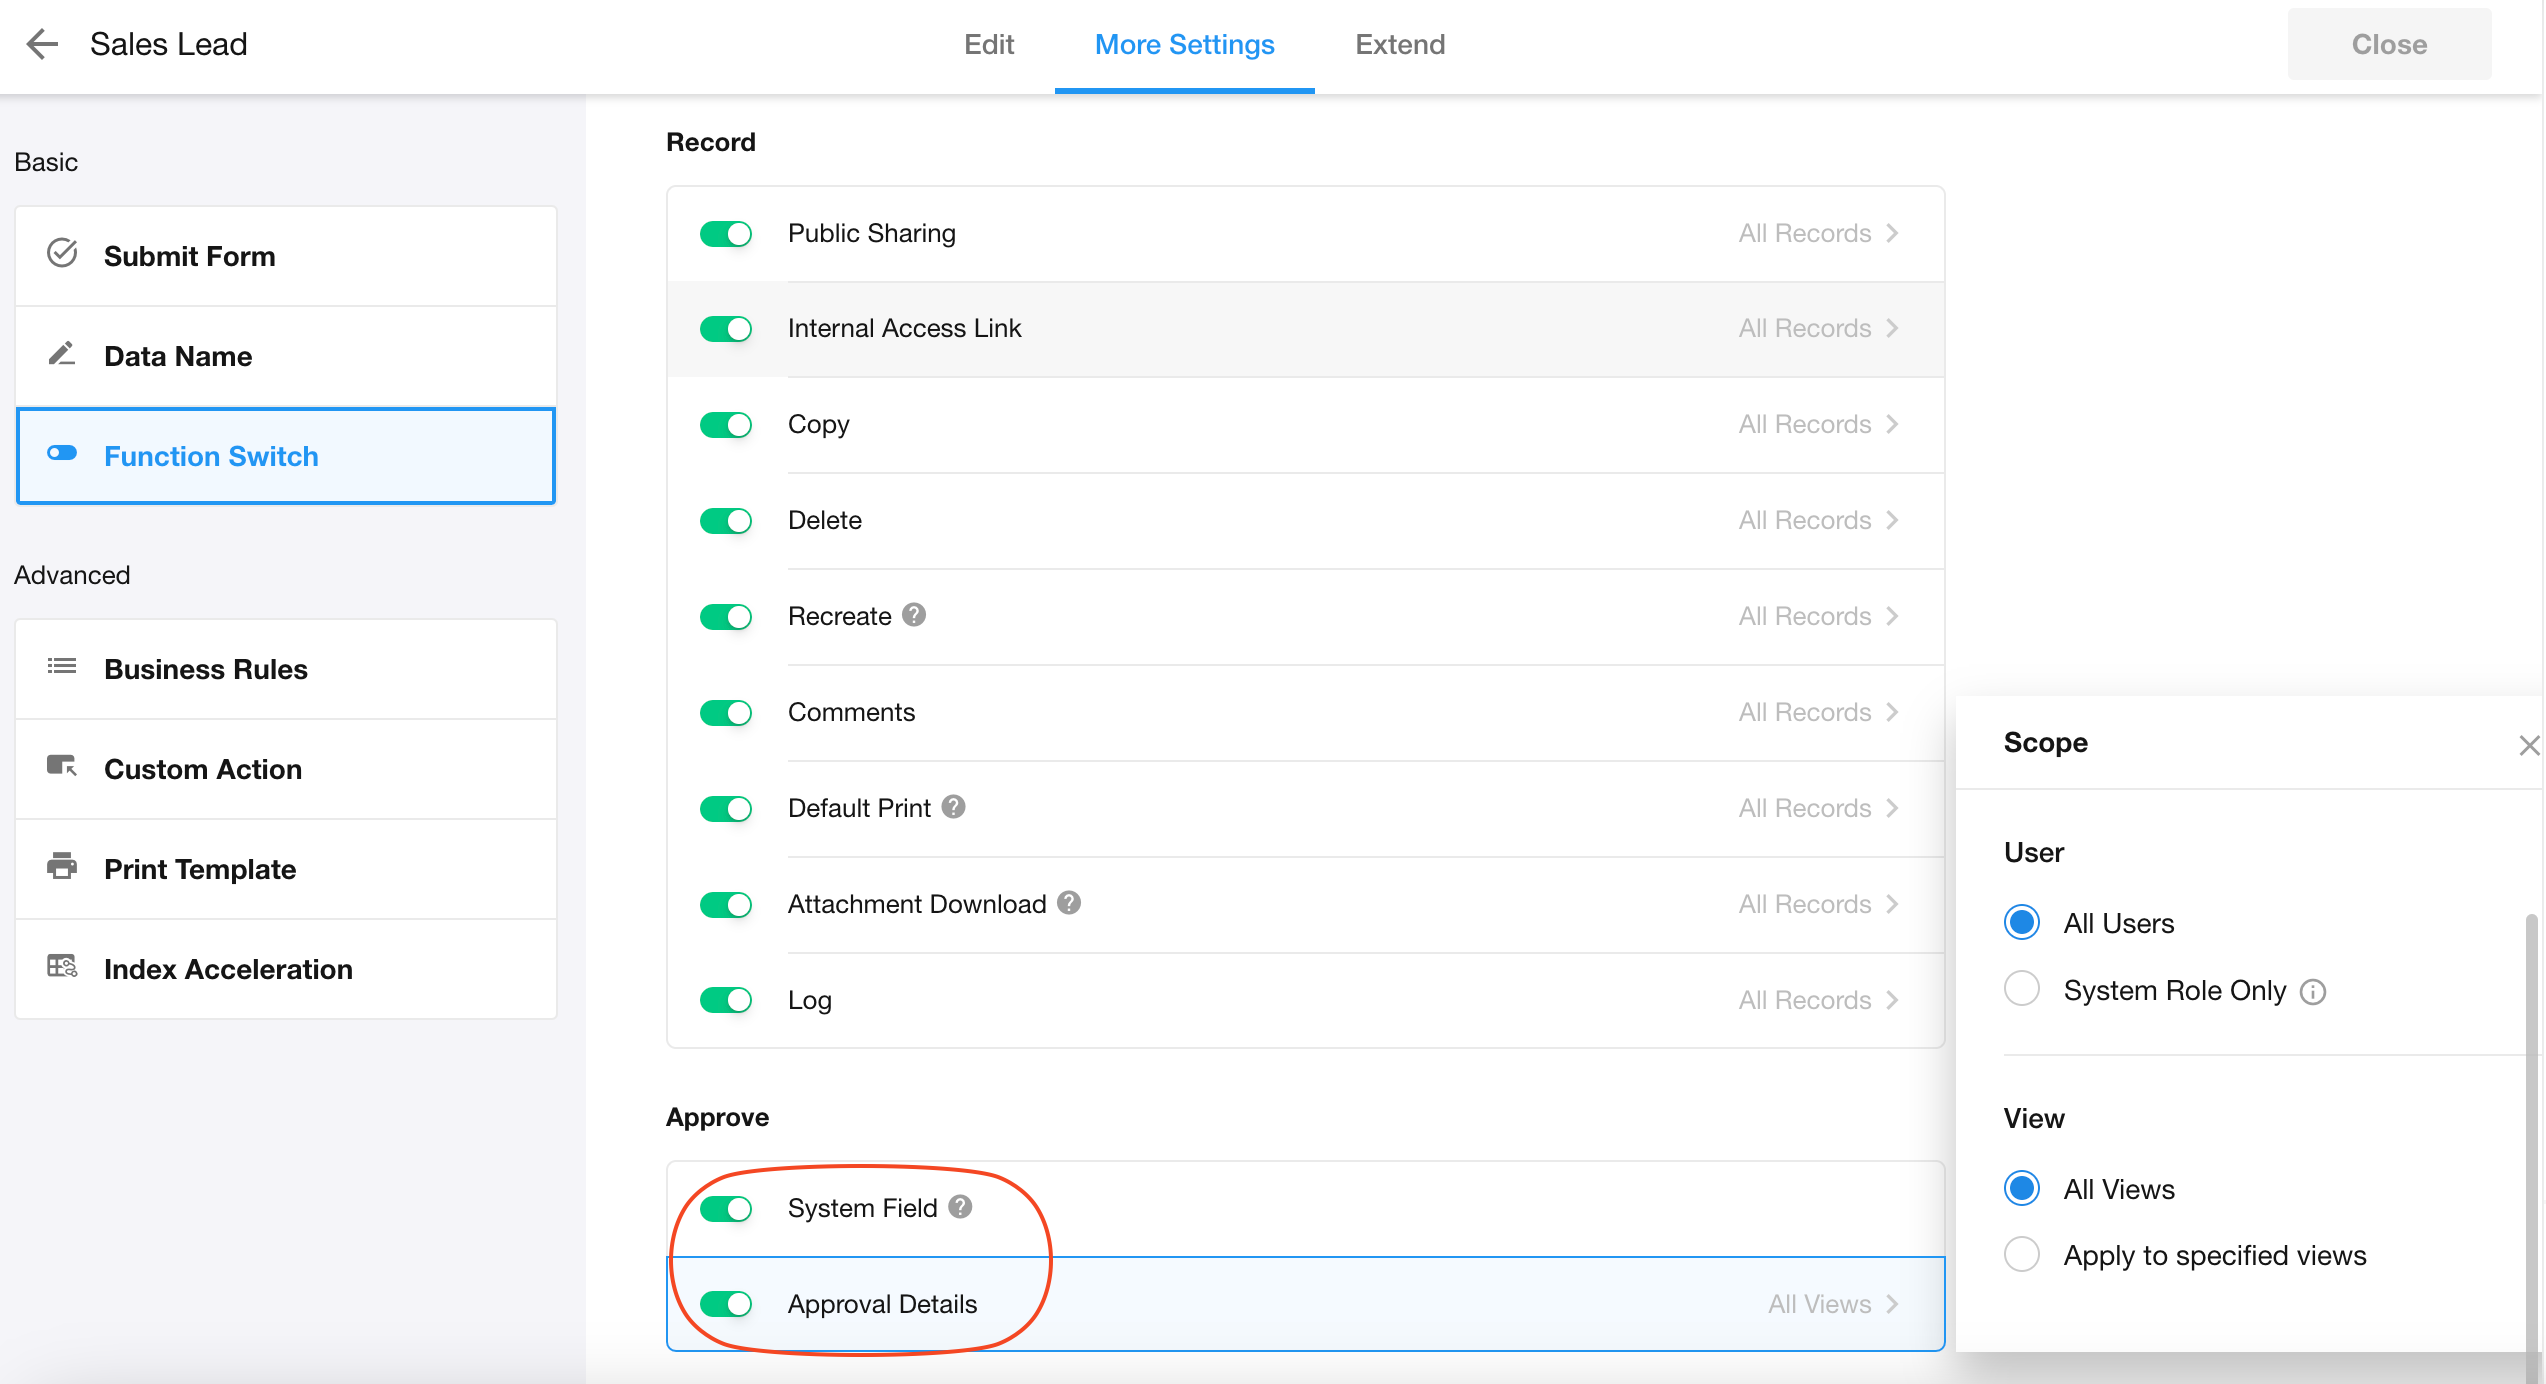2546x1384 pixels.
Task: Open All Records scope for Comments
Action: pyautogui.click(x=1817, y=712)
